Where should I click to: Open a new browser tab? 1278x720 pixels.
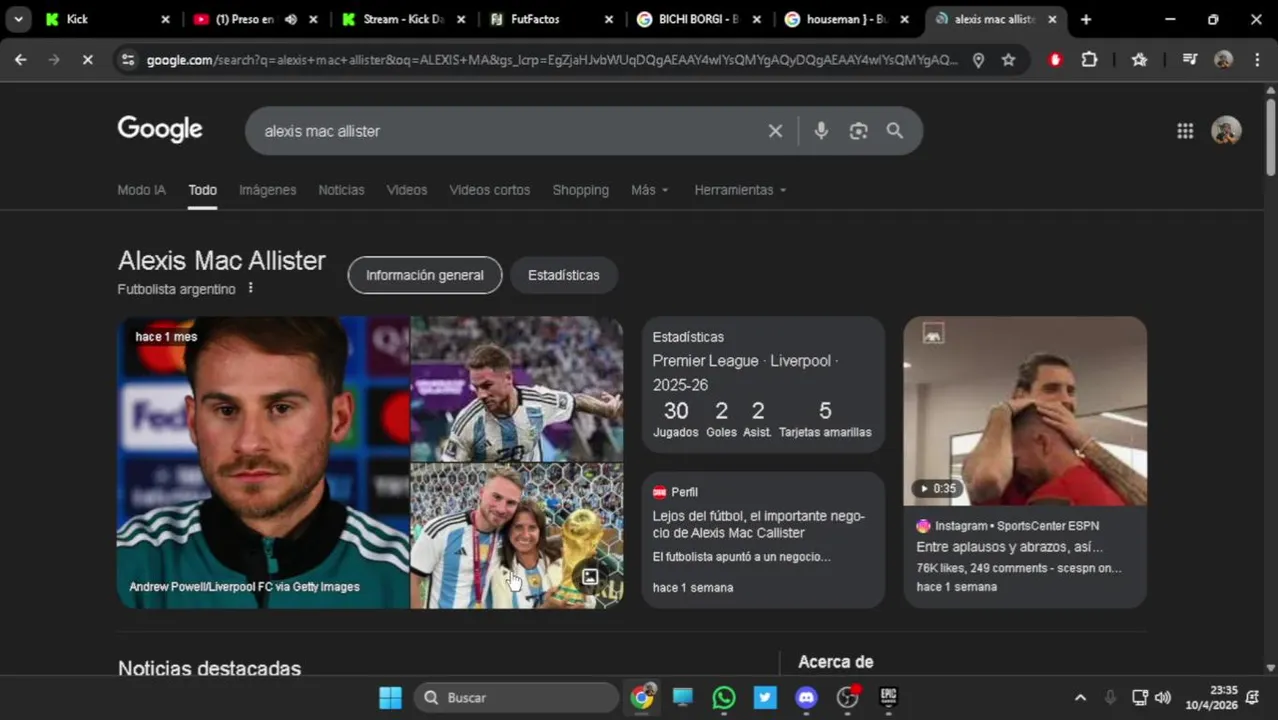click(x=1086, y=19)
